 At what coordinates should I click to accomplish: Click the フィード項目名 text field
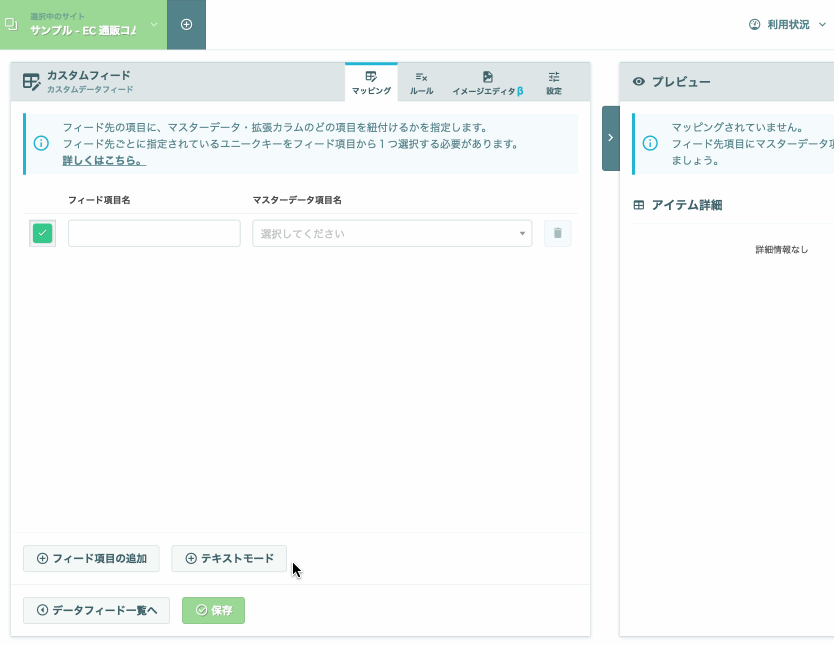tap(154, 233)
